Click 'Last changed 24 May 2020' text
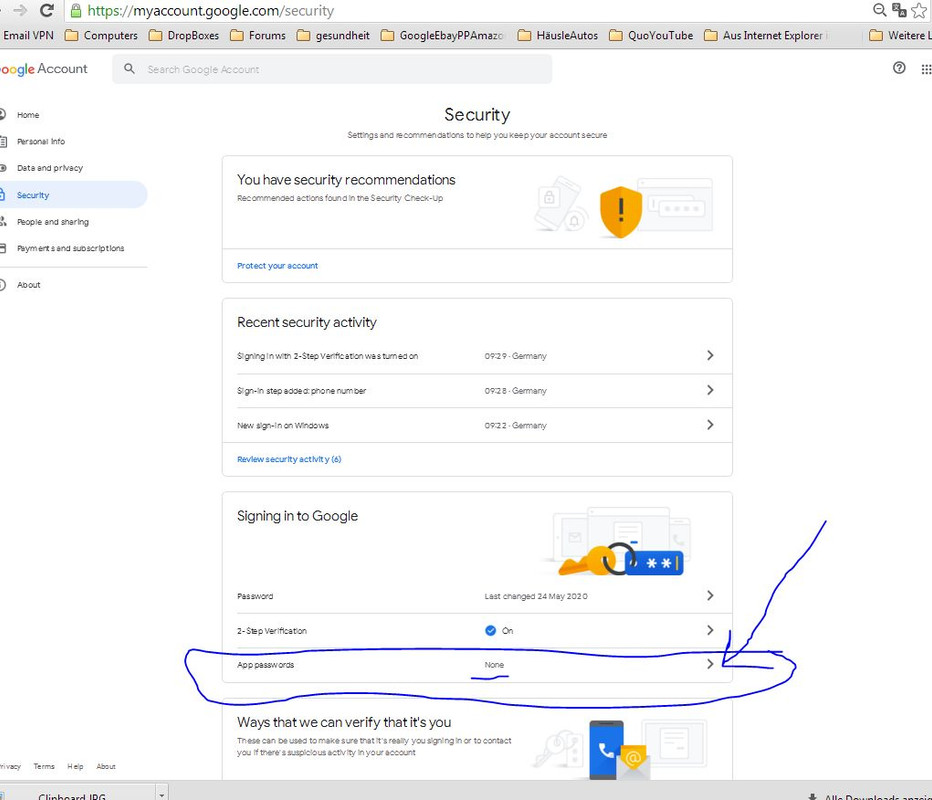The width and height of the screenshot is (932, 800). pyautogui.click(x=536, y=596)
